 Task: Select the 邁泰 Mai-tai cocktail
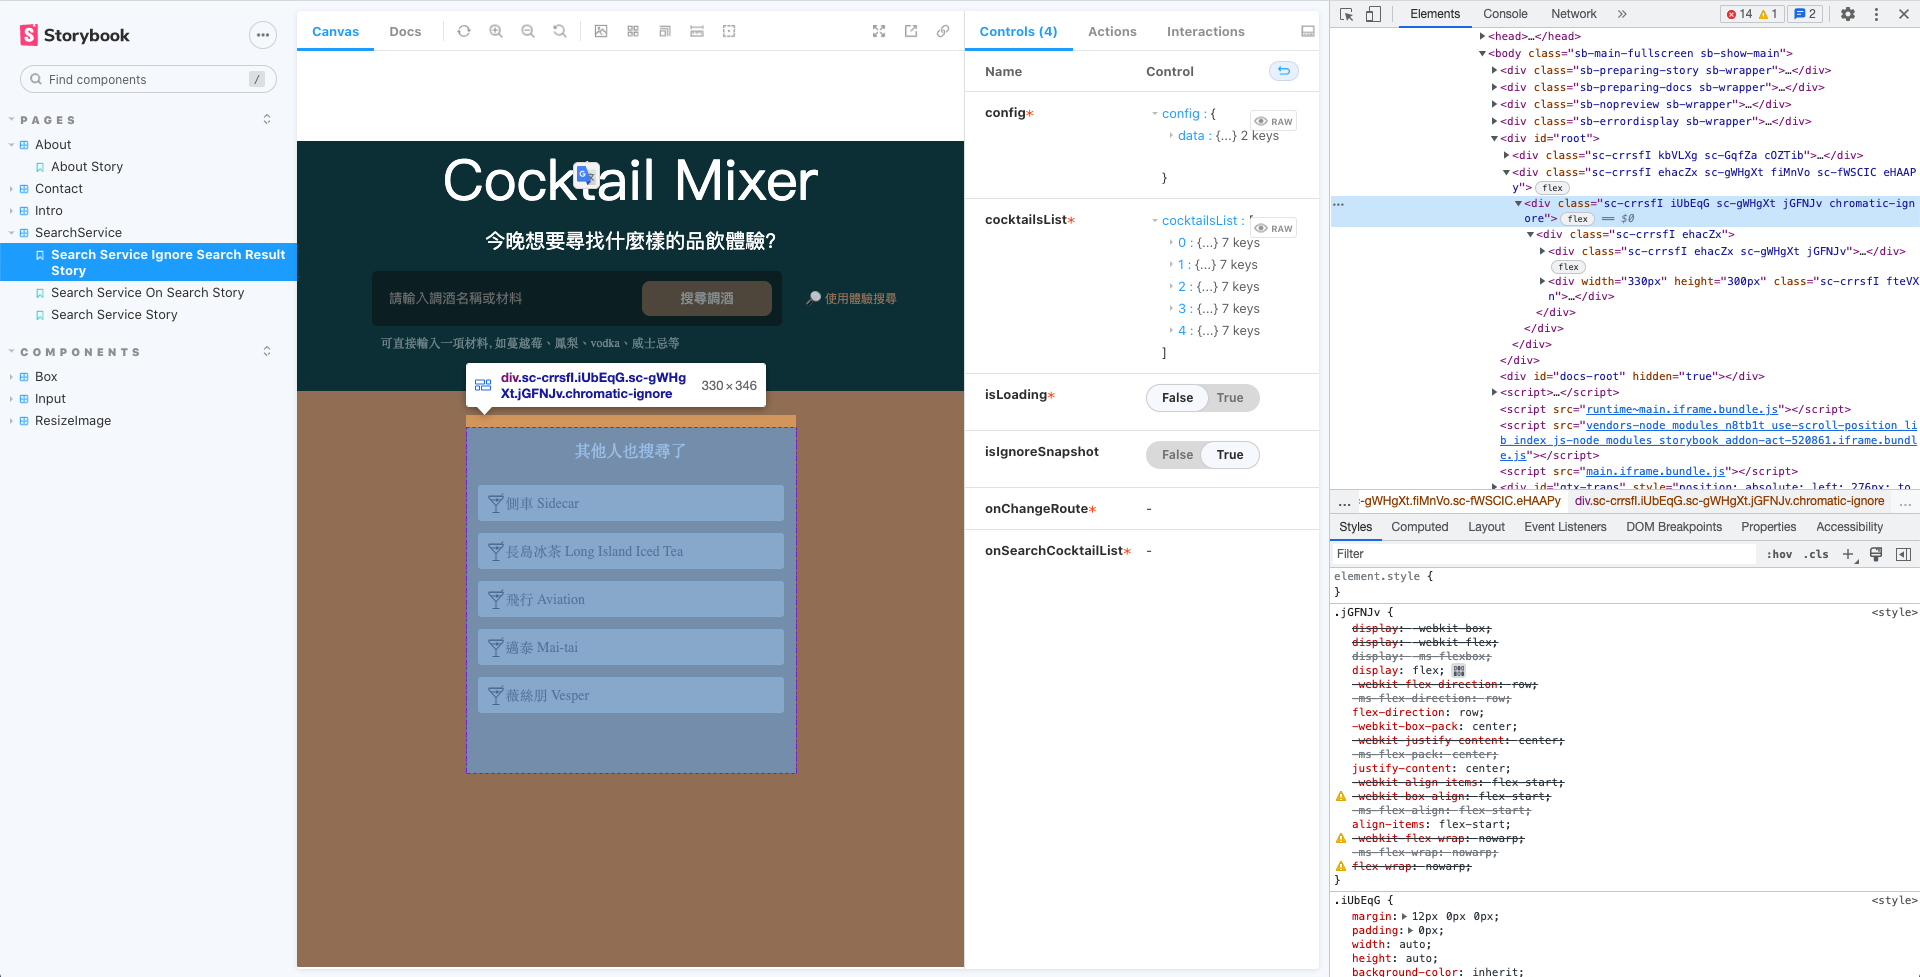coord(631,647)
